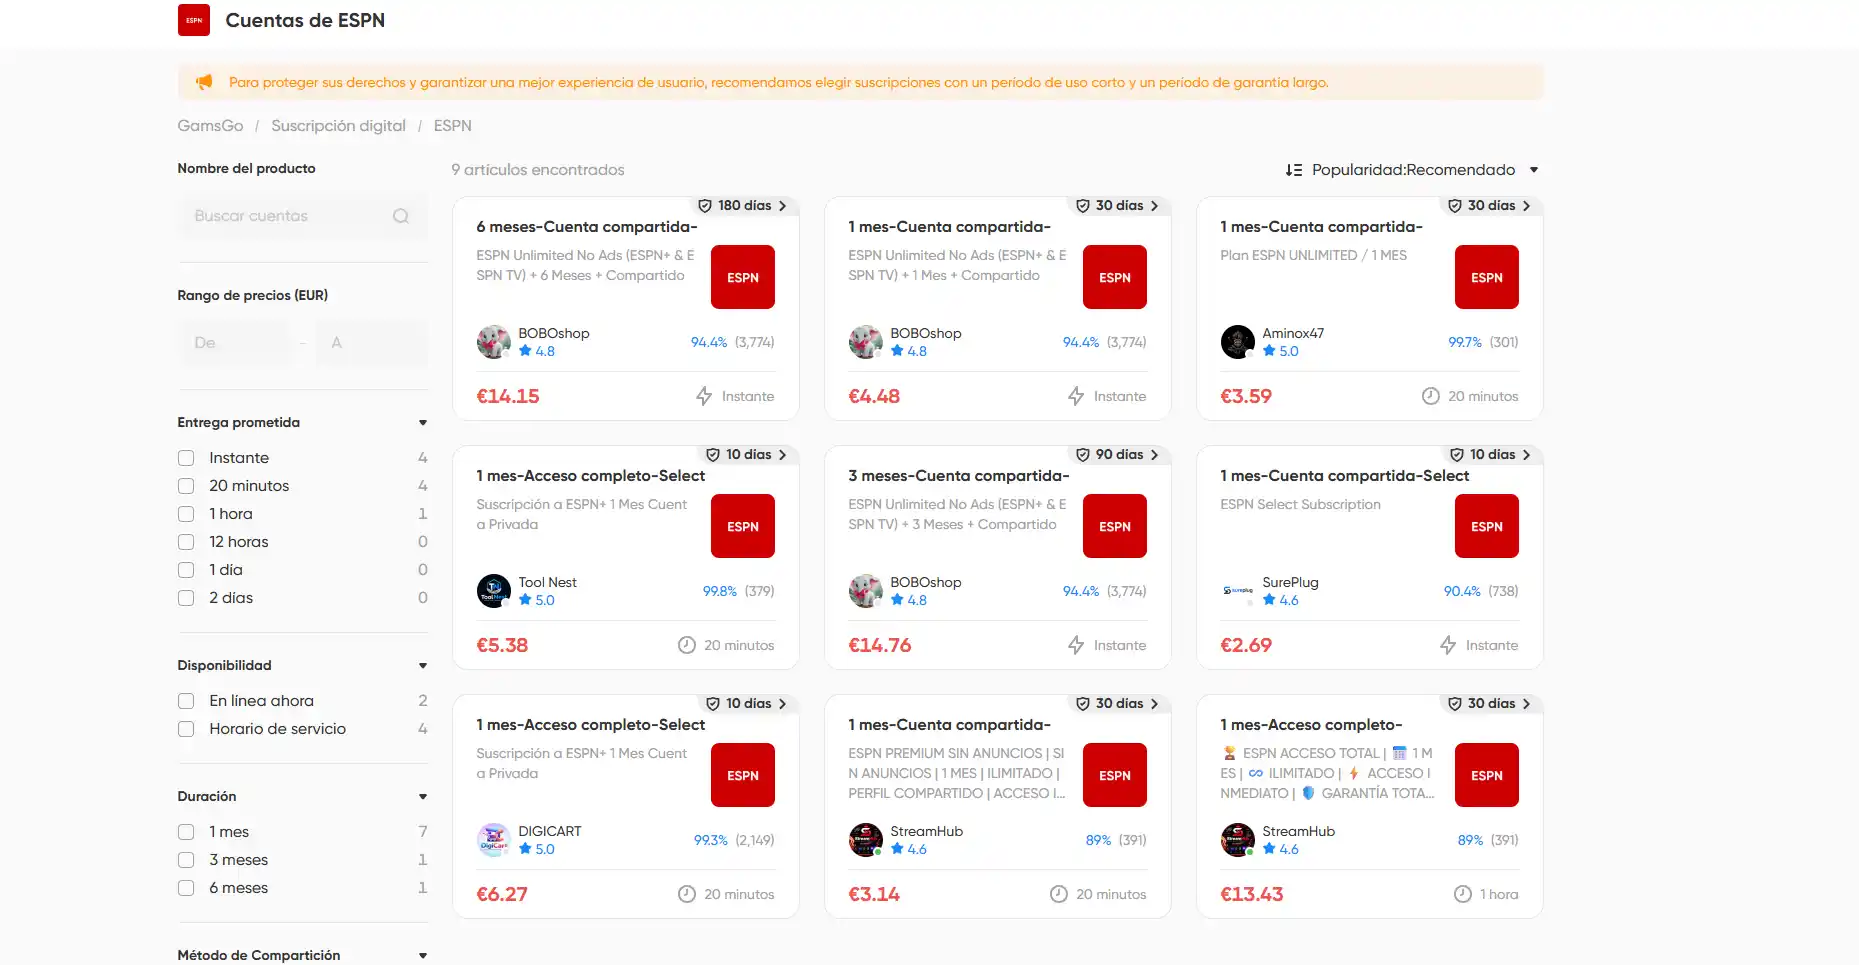Click the ESPN thumbnail on the €14.15 card
Viewport: 1859px width, 965px height.
(743, 277)
